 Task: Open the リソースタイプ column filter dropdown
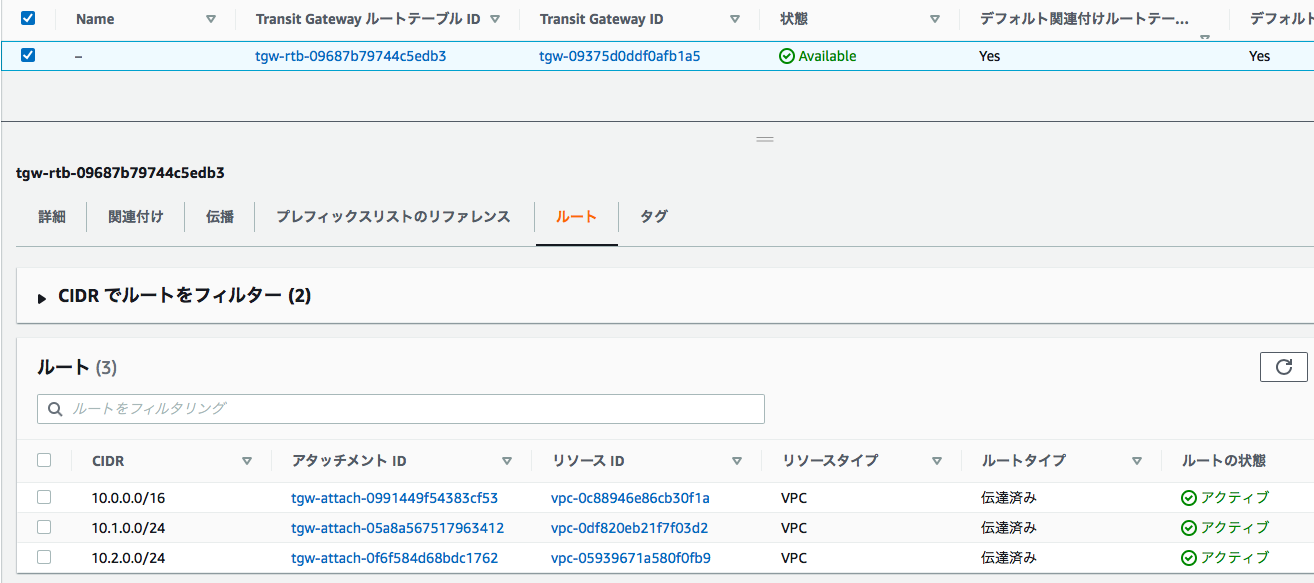(937, 460)
